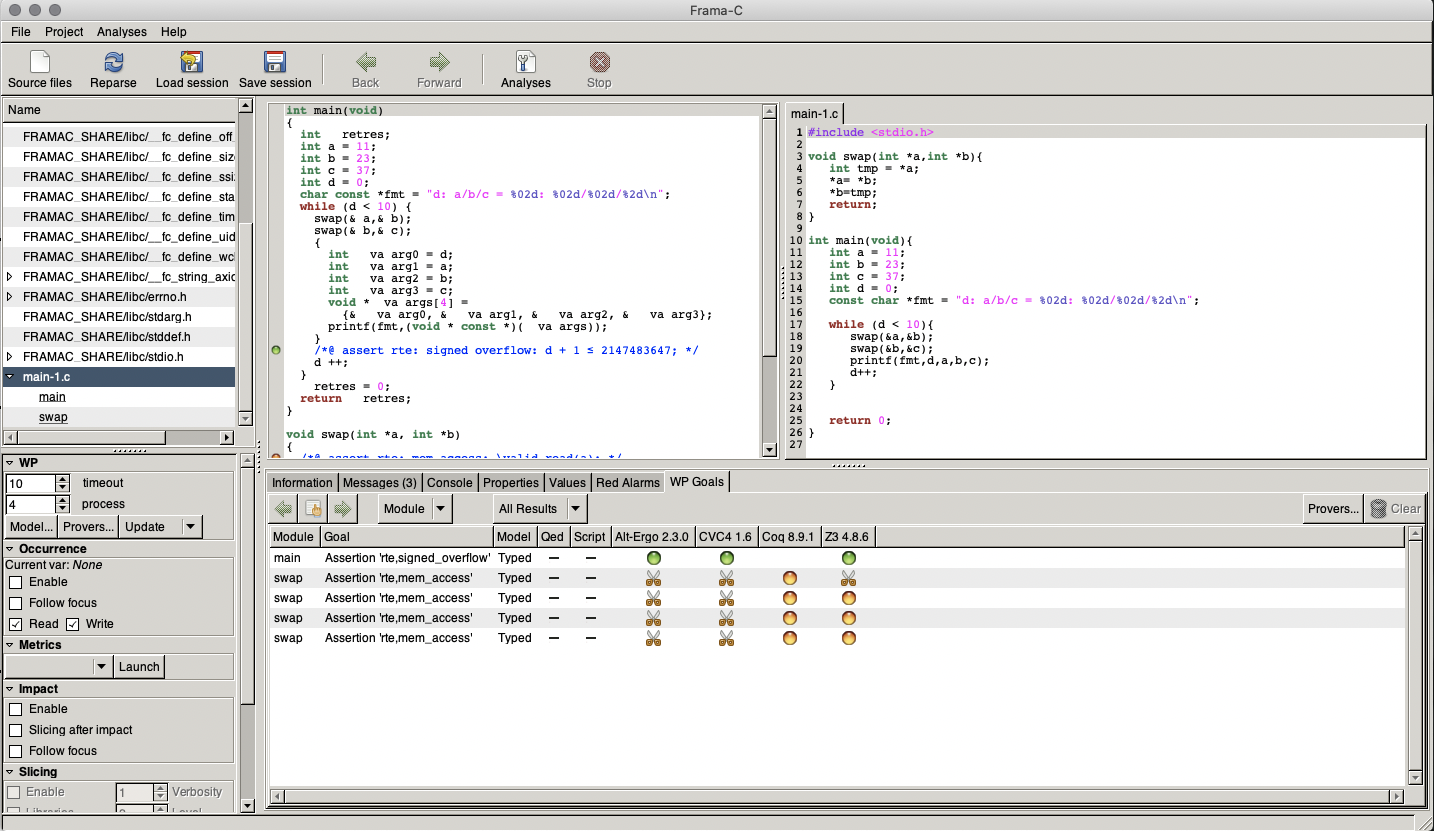Image resolution: width=1434 pixels, height=831 pixels.
Task: Click CVC4 scissors result in last swap row
Action: 727,638
